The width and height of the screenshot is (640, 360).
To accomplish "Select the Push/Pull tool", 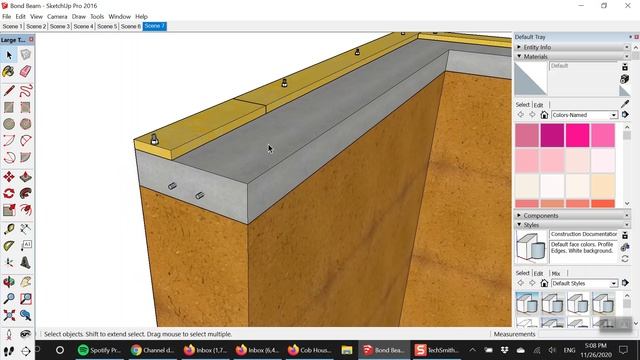I will pos(25,177).
